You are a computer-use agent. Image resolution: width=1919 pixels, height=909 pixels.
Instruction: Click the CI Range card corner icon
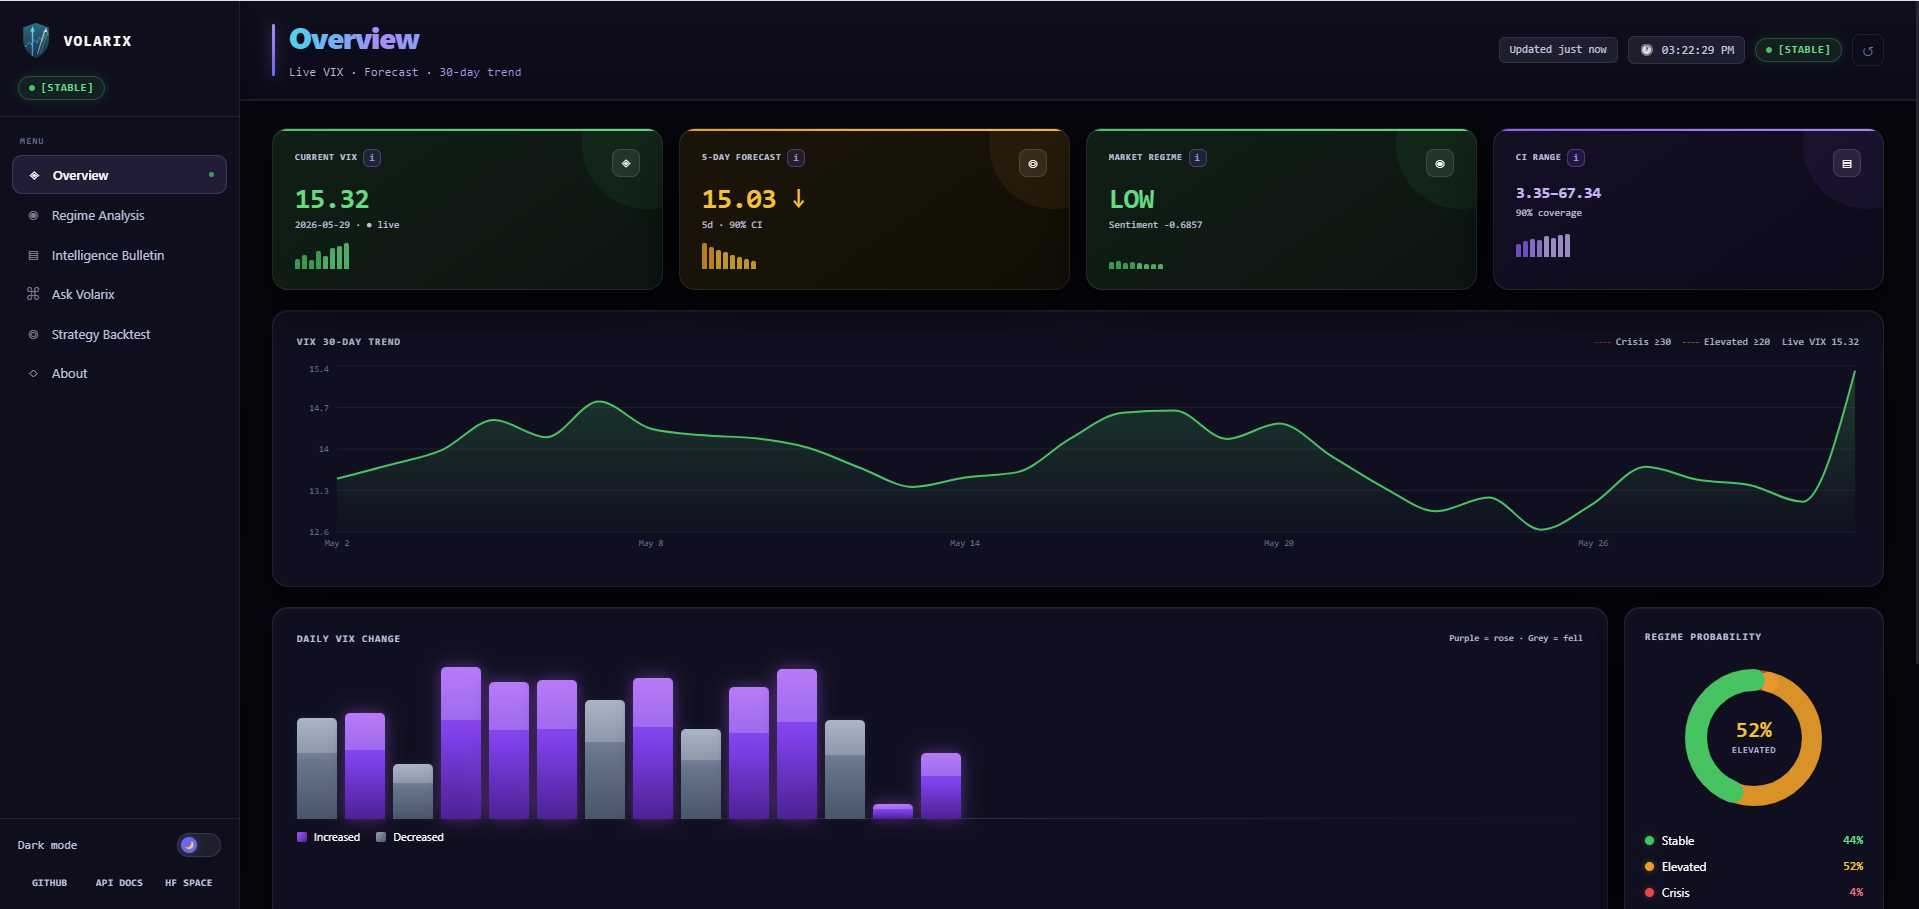[1847, 163]
